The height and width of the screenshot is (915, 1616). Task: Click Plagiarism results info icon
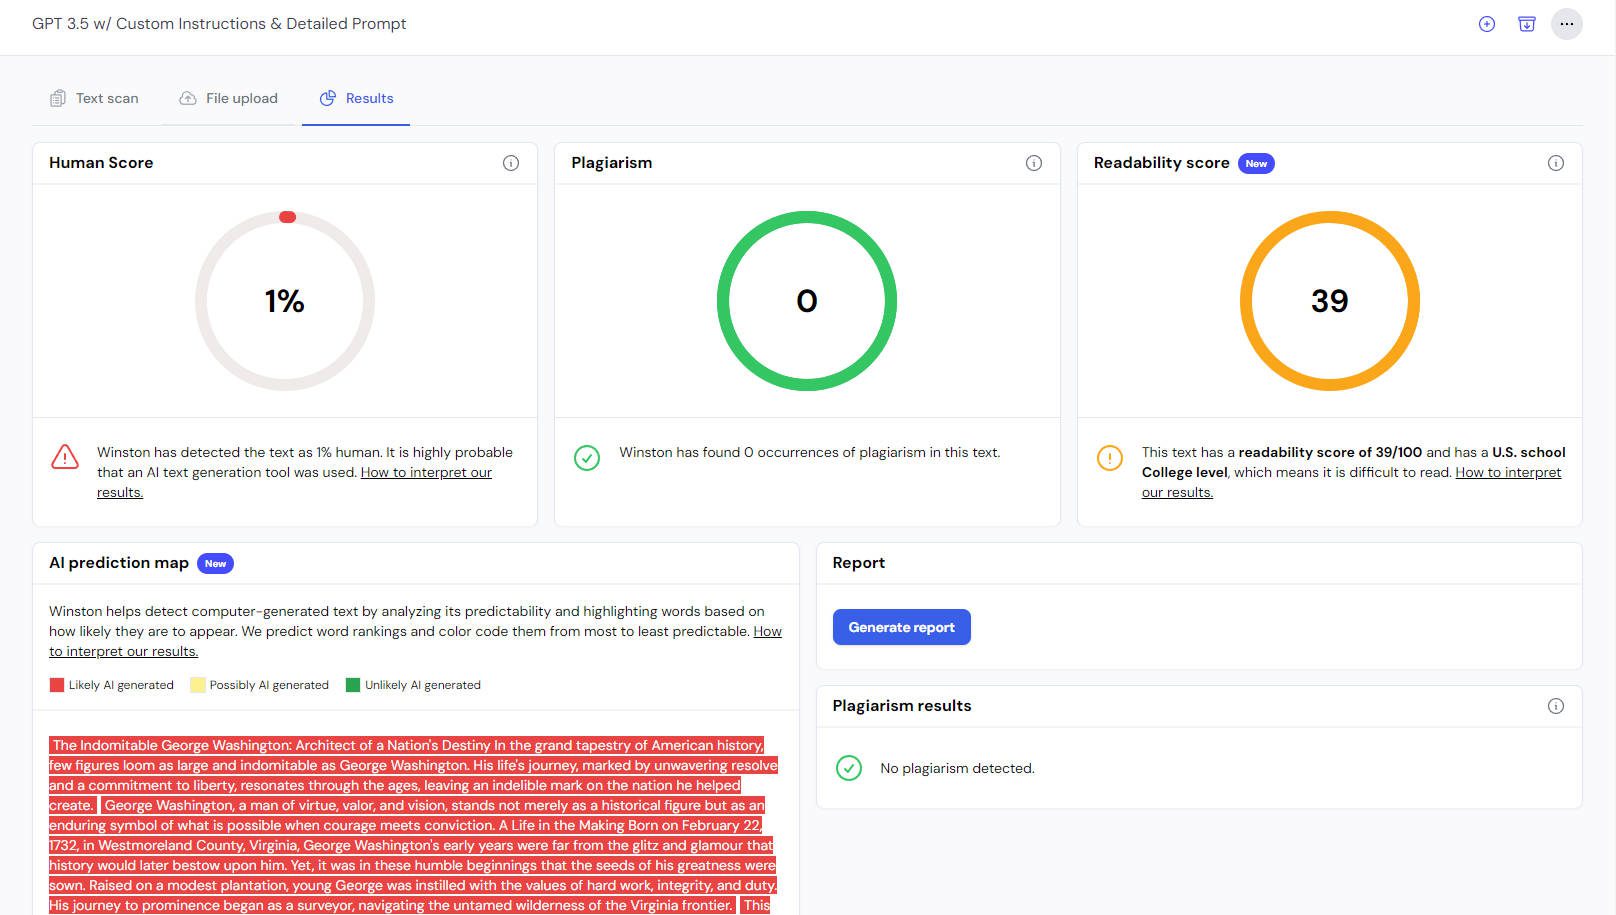point(1555,706)
